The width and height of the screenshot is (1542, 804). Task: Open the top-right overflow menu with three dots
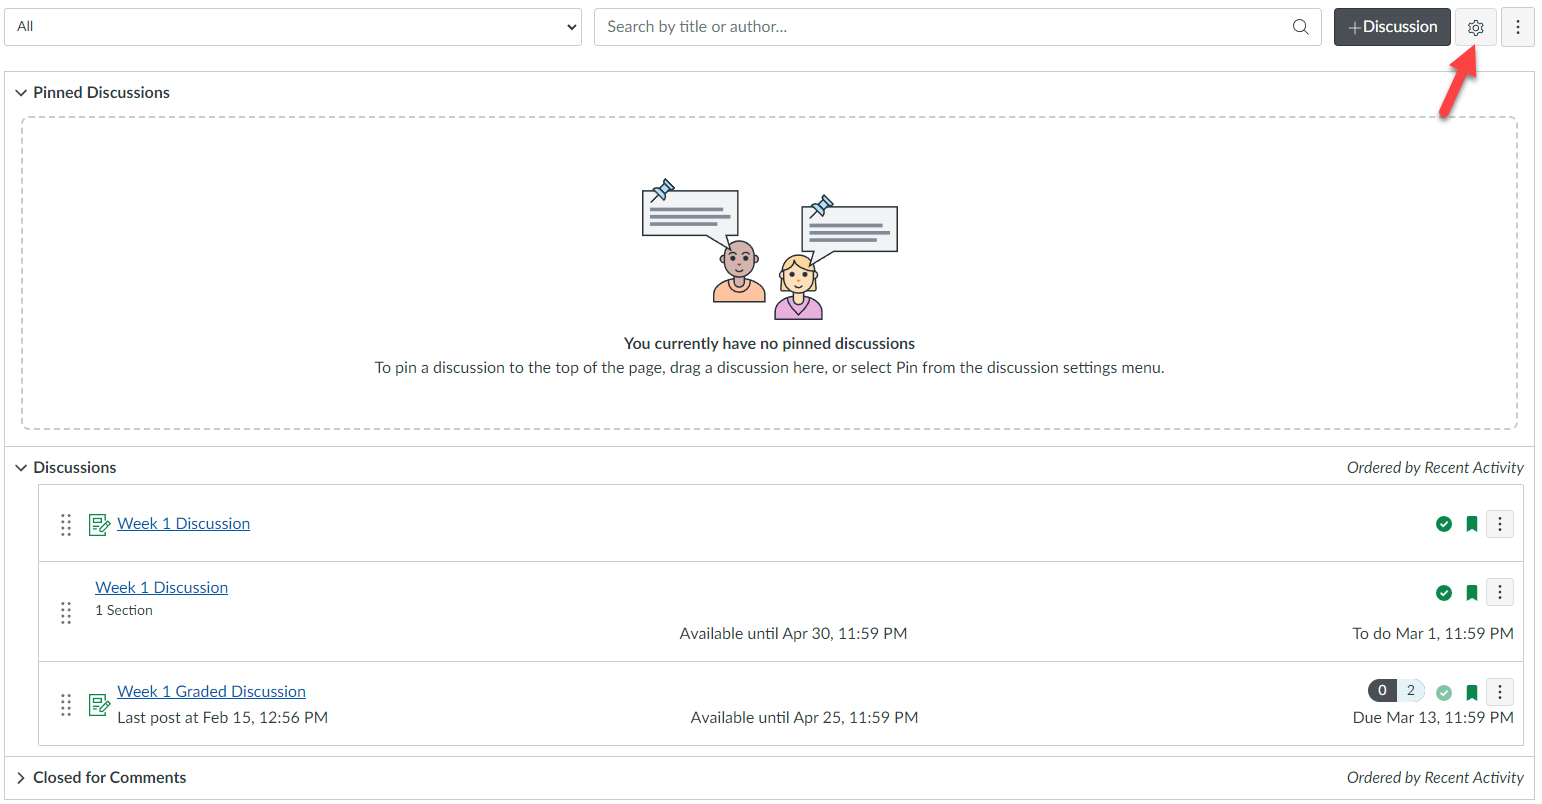coord(1518,27)
